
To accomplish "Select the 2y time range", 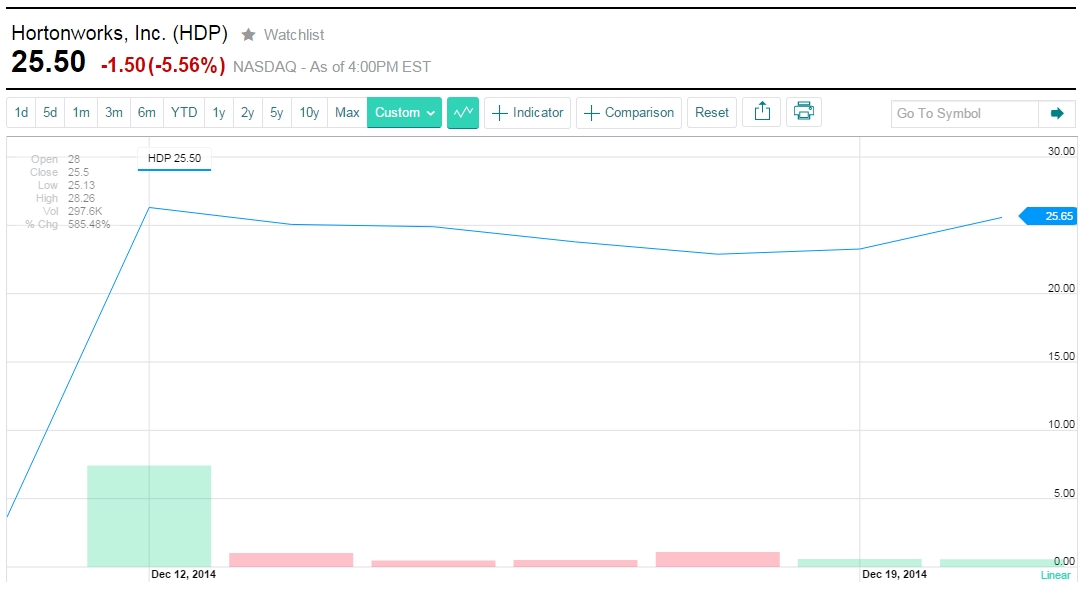I will [x=247, y=113].
